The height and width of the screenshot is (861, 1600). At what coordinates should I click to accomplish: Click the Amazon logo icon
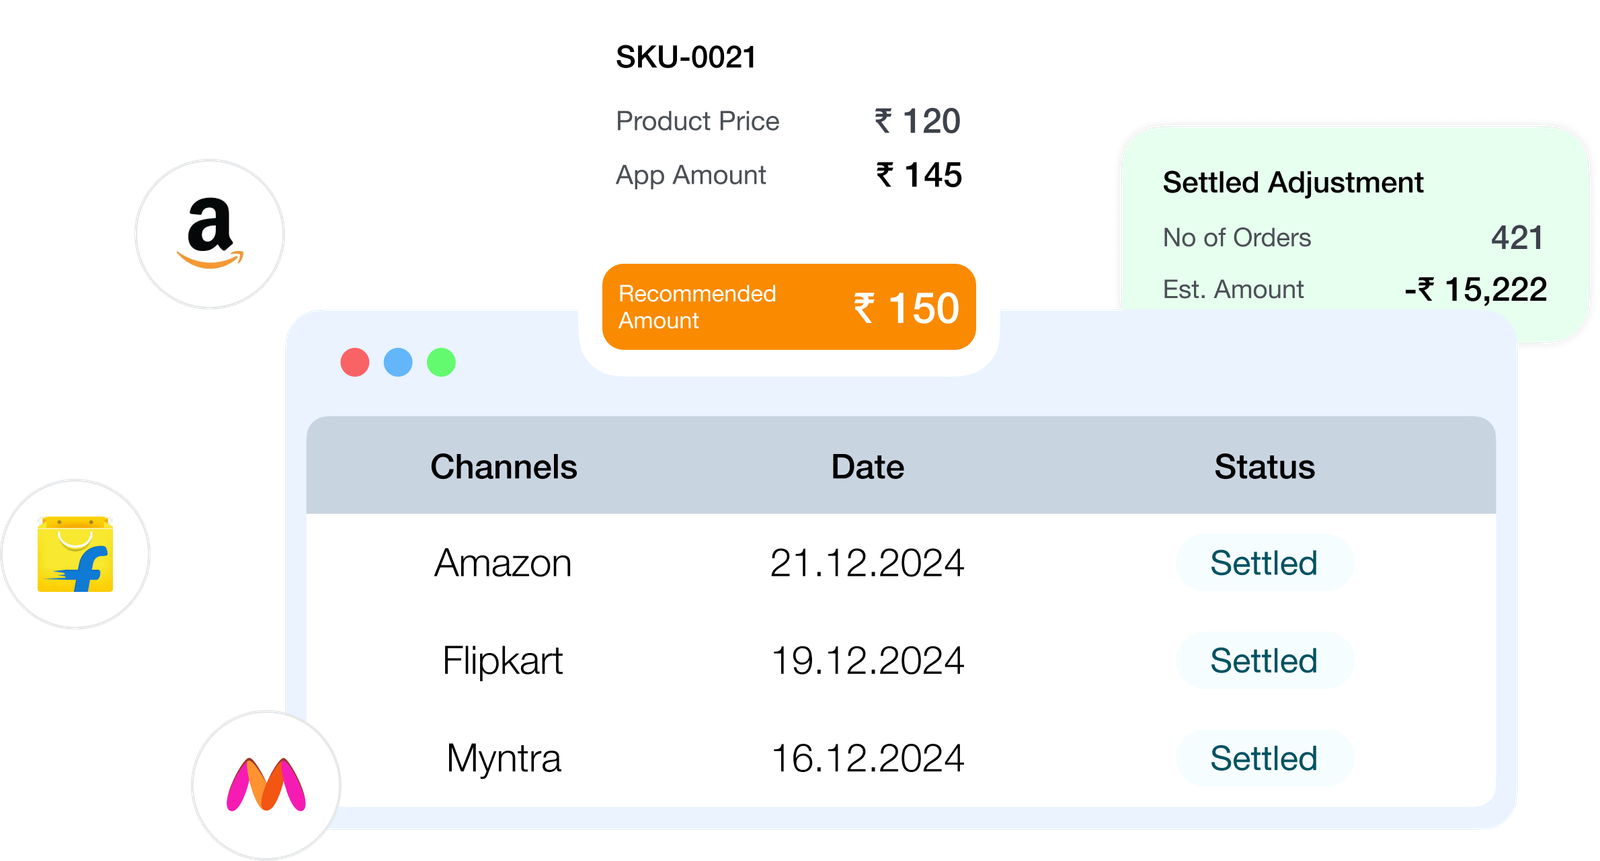click(x=210, y=234)
